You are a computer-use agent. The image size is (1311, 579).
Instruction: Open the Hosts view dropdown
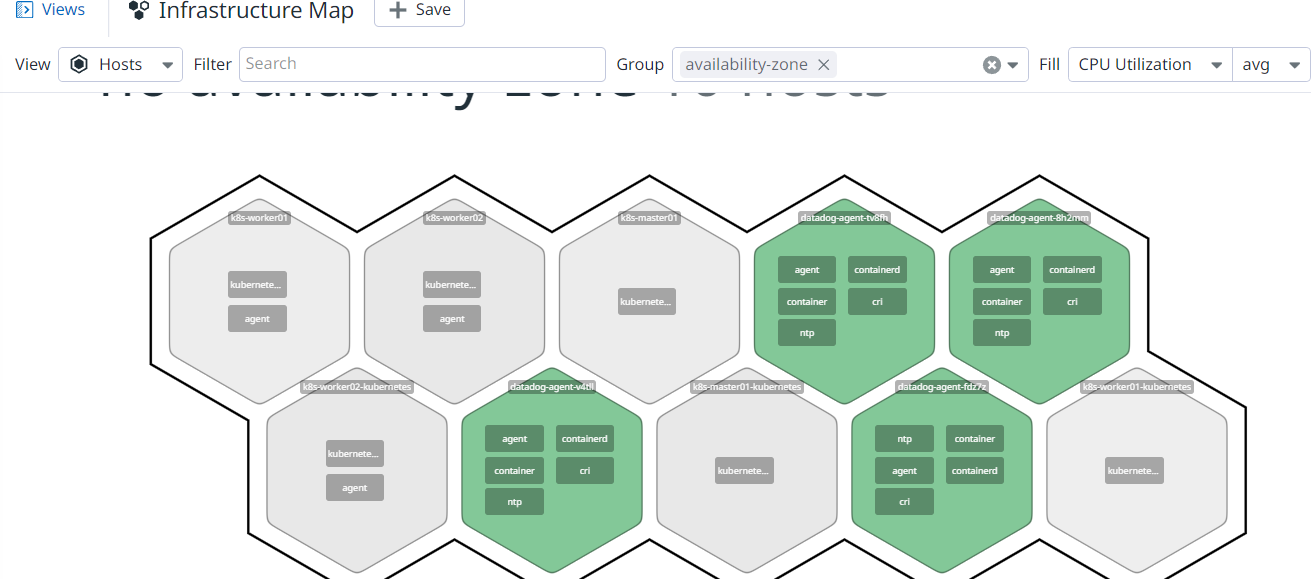(121, 64)
